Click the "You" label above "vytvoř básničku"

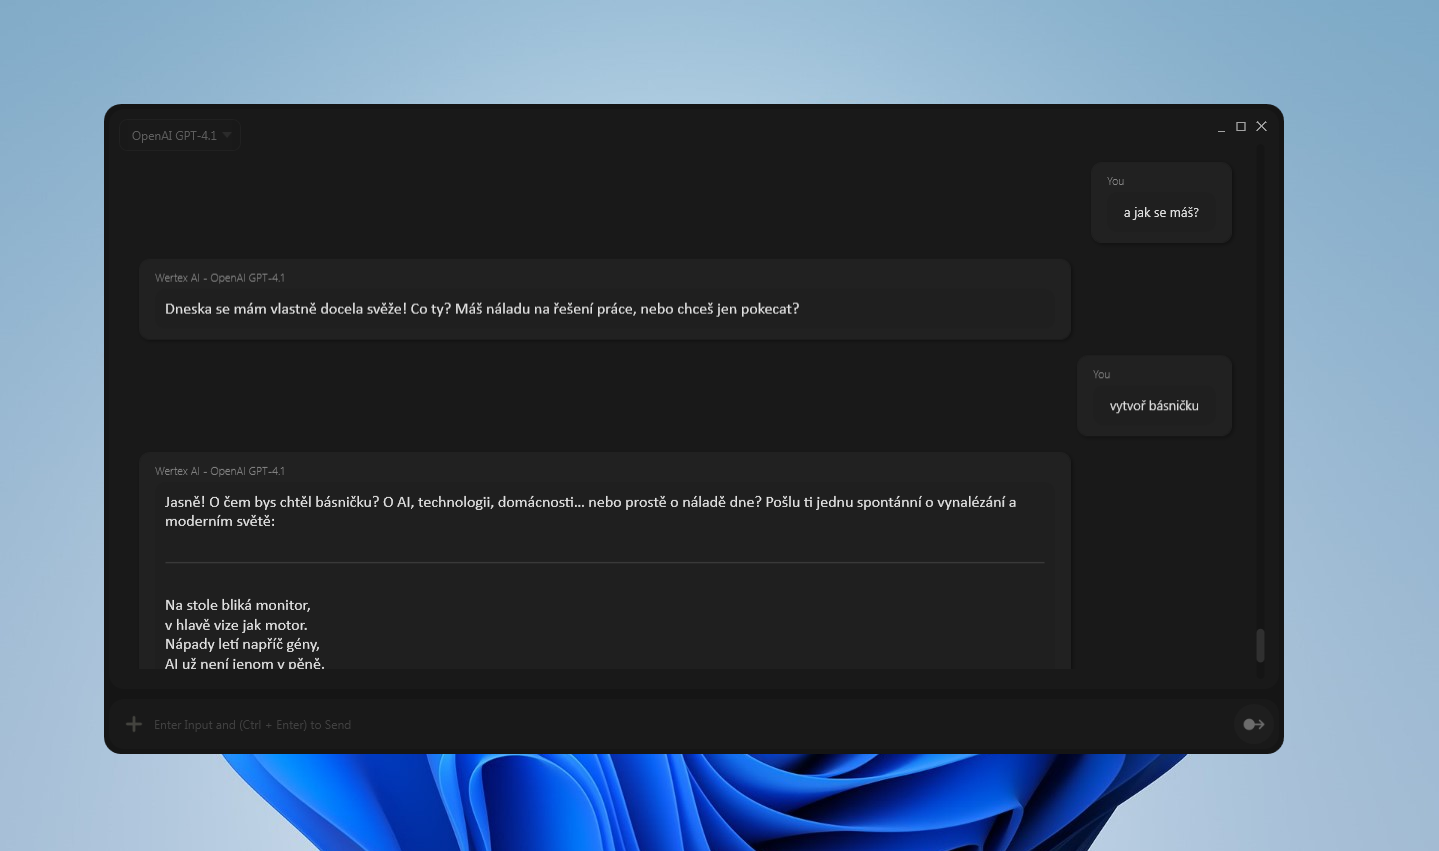(1101, 375)
